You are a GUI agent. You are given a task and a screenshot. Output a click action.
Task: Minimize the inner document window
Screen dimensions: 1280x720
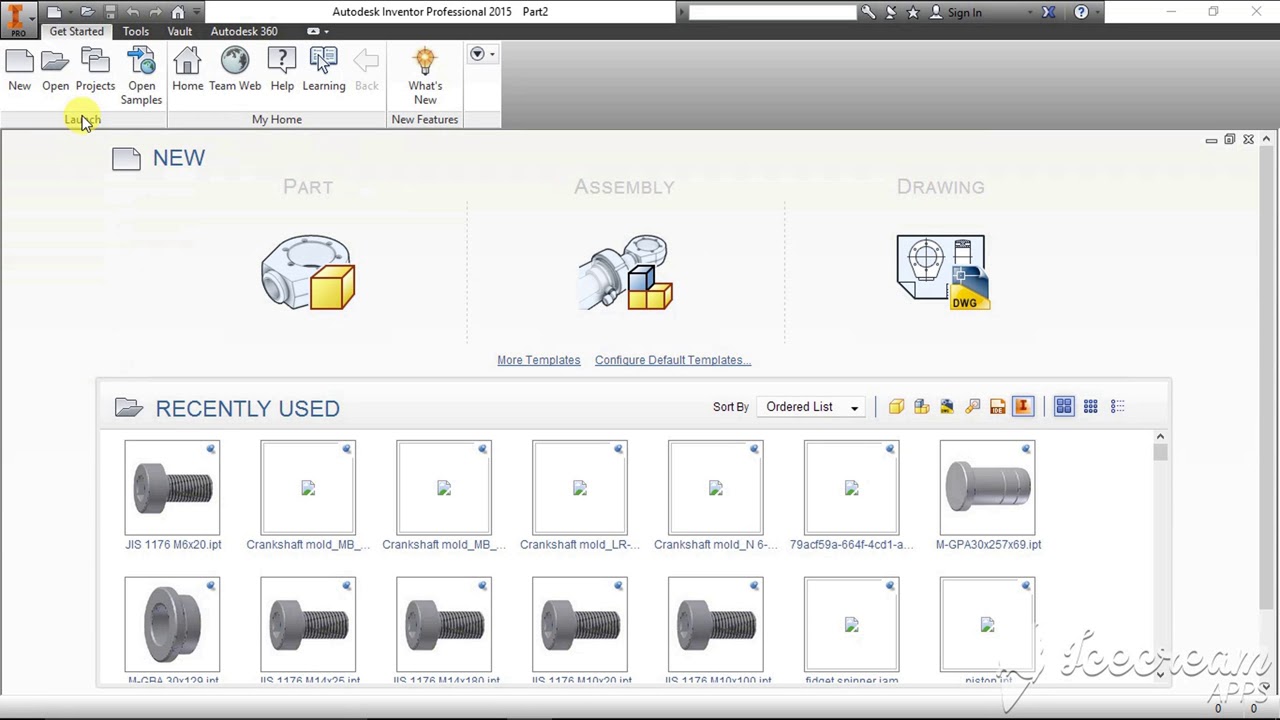pyautogui.click(x=1211, y=140)
